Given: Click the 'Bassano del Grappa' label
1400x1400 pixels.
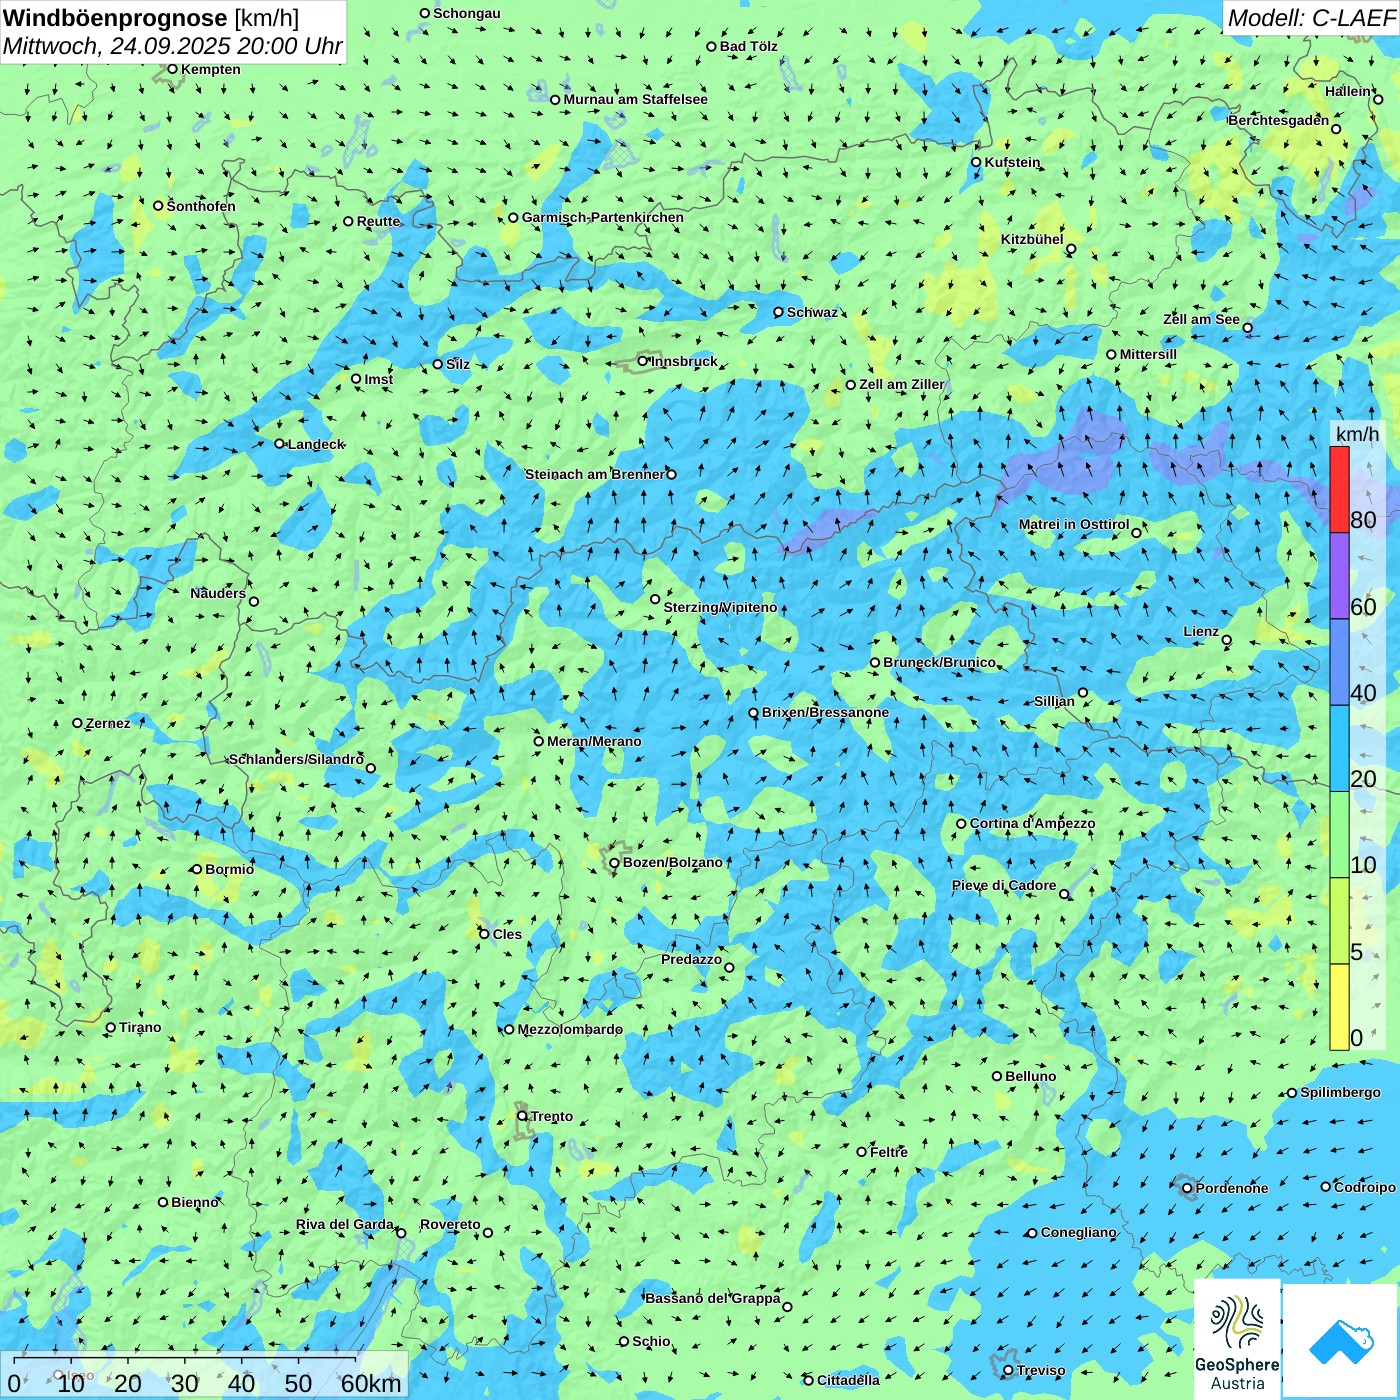Looking at the screenshot, I should pyautogui.click(x=712, y=1298).
